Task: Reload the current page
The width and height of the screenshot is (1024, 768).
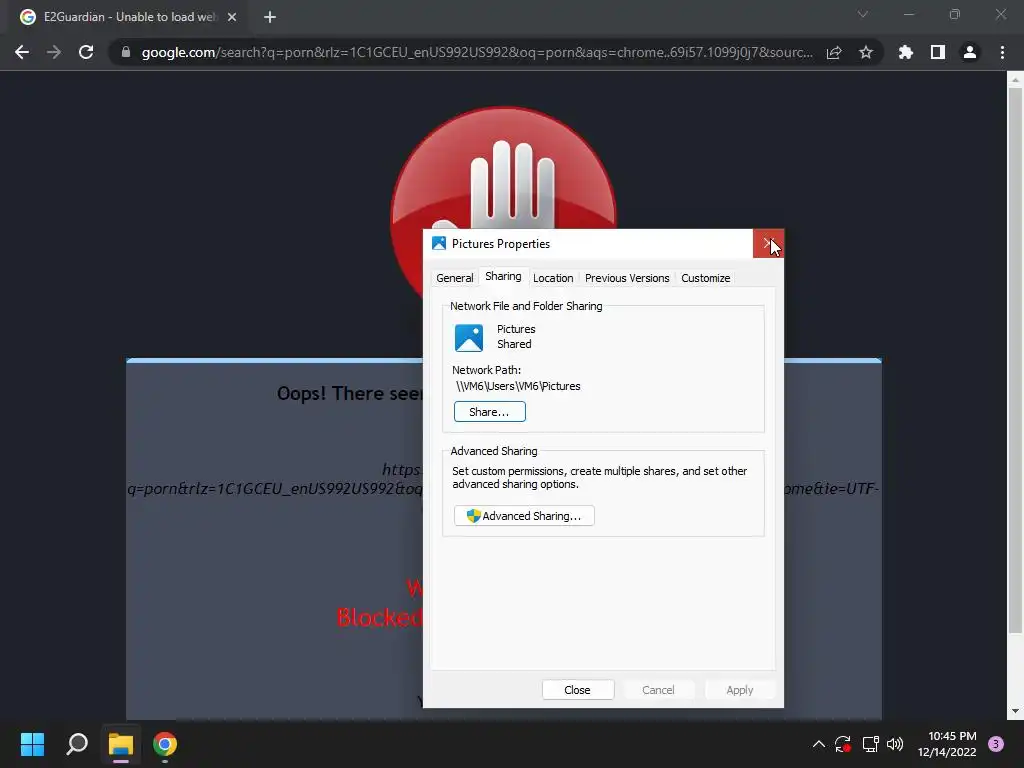Action: pyautogui.click(x=86, y=52)
